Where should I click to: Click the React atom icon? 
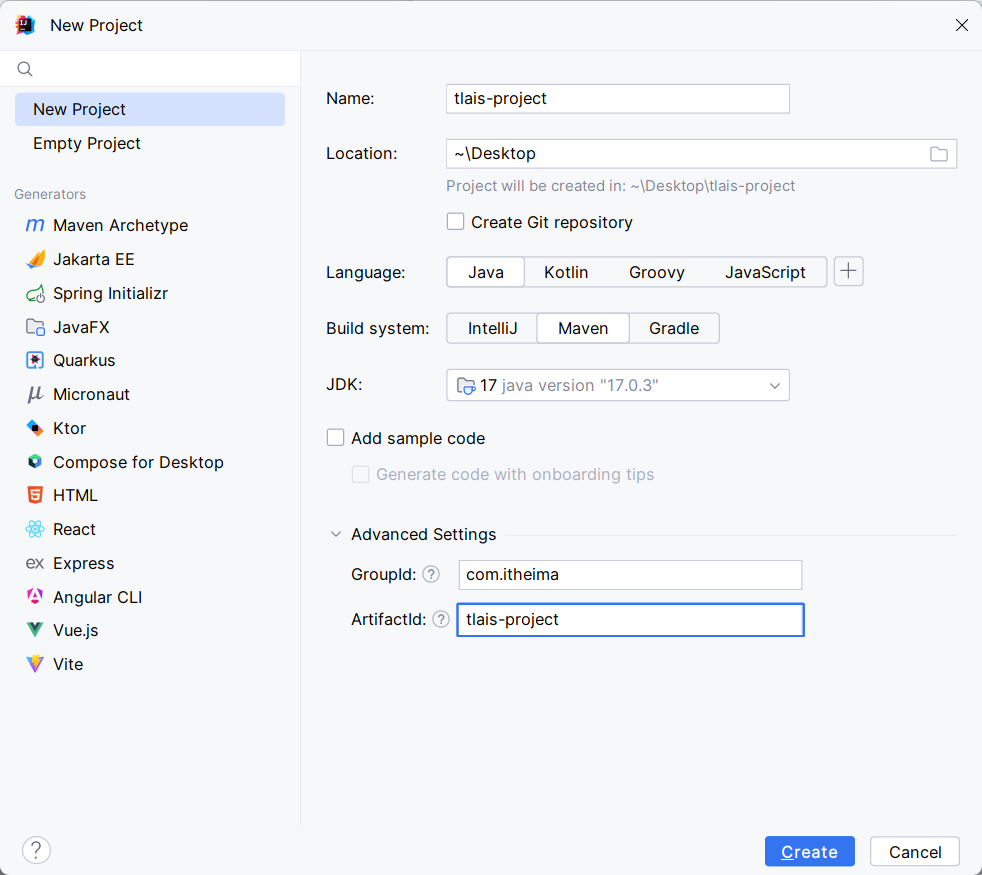[x=35, y=529]
